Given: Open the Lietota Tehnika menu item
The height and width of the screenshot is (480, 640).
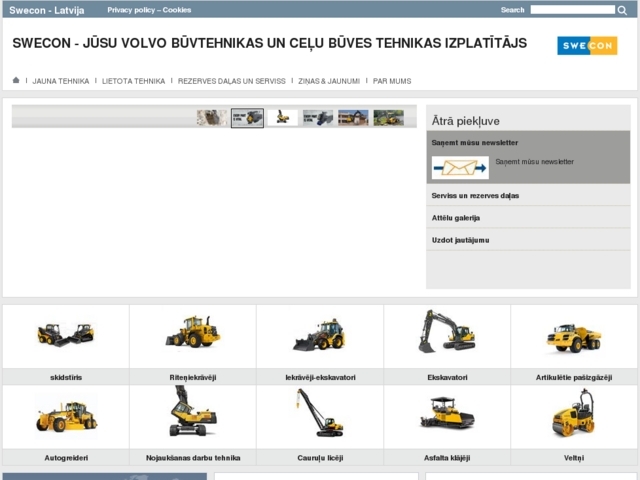Looking at the screenshot, I should click(x=133, y=81).
